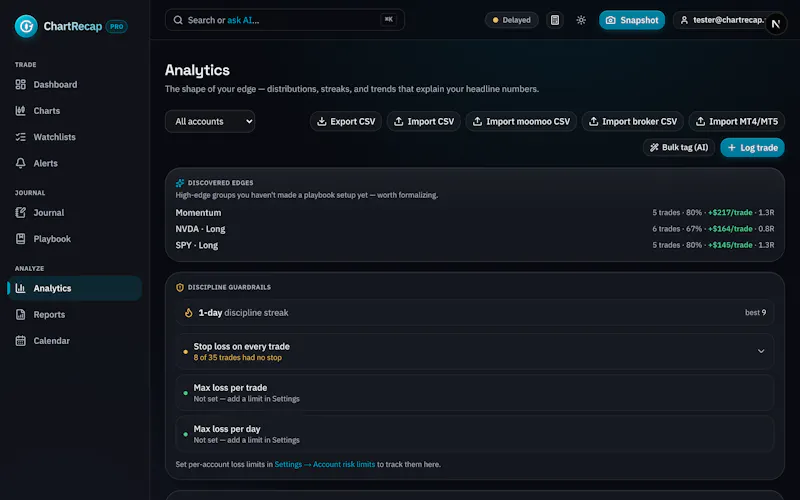Click the search magnifier icon
This screenshot has height=500, width=800.
coord(178,20)
